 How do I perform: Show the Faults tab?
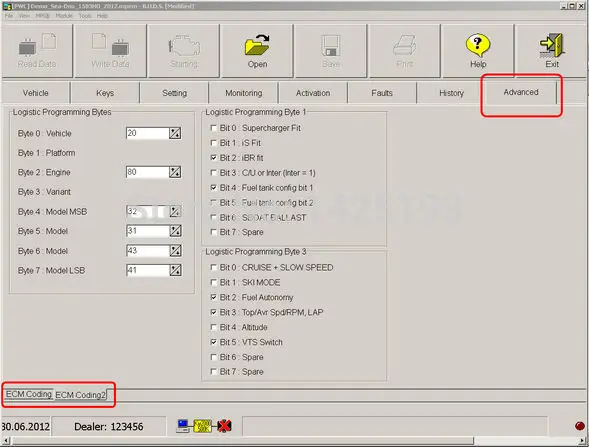coord(382,93)
